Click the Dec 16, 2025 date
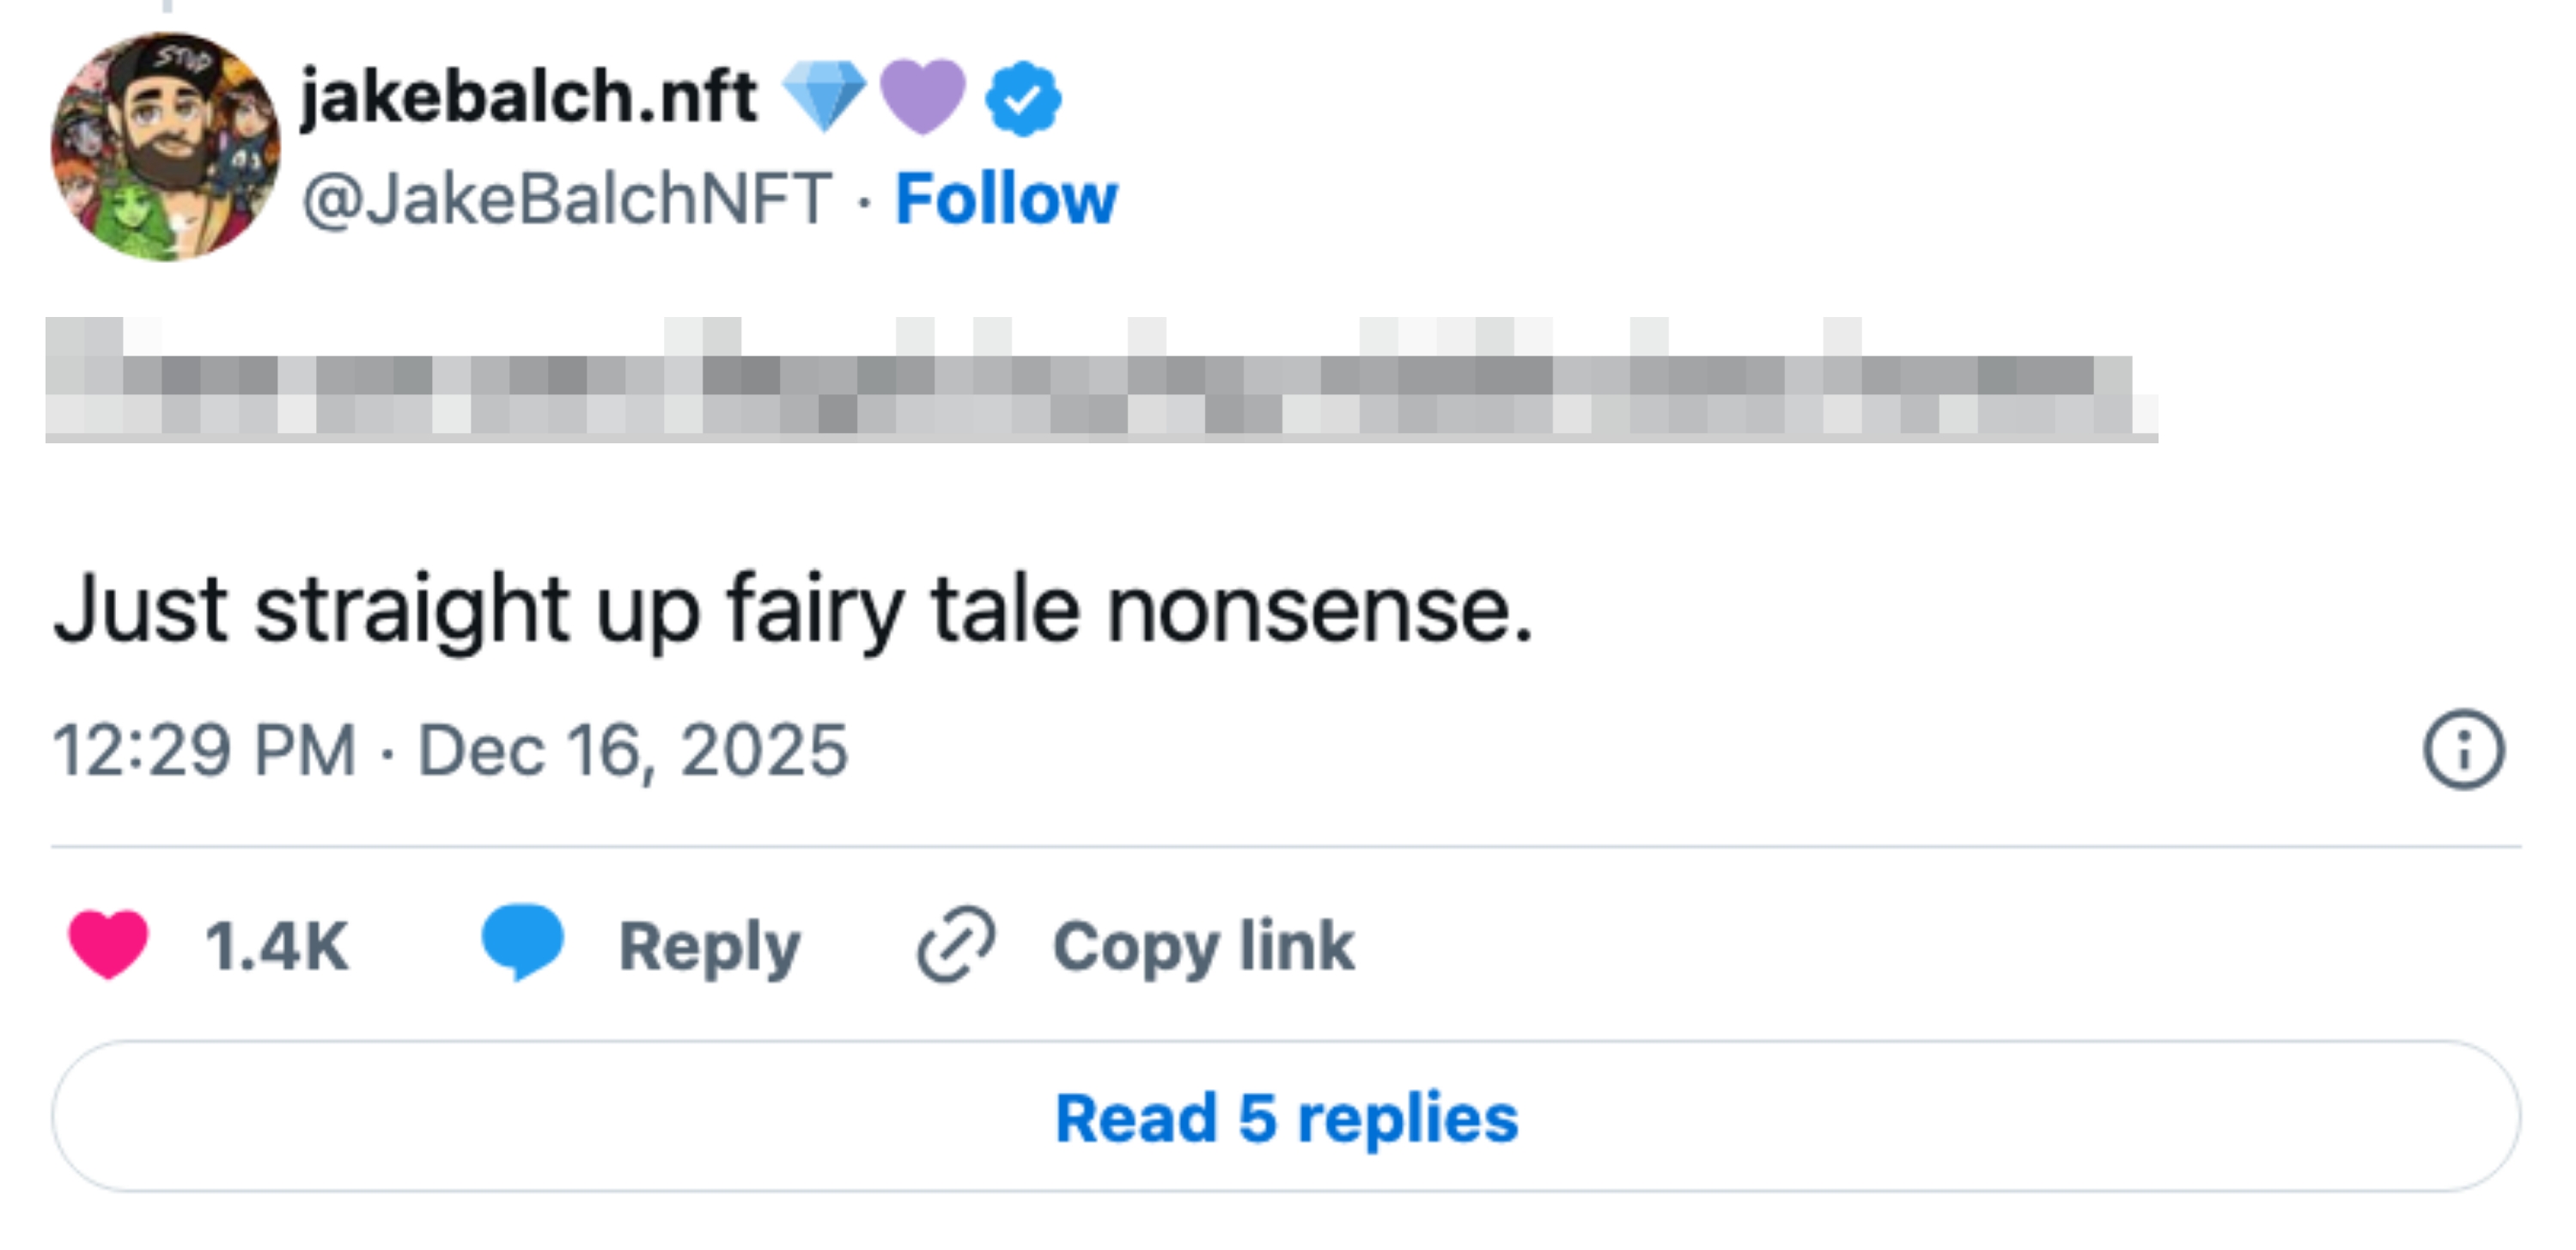Screen dimensions: 2576x1250 [632, 750]
